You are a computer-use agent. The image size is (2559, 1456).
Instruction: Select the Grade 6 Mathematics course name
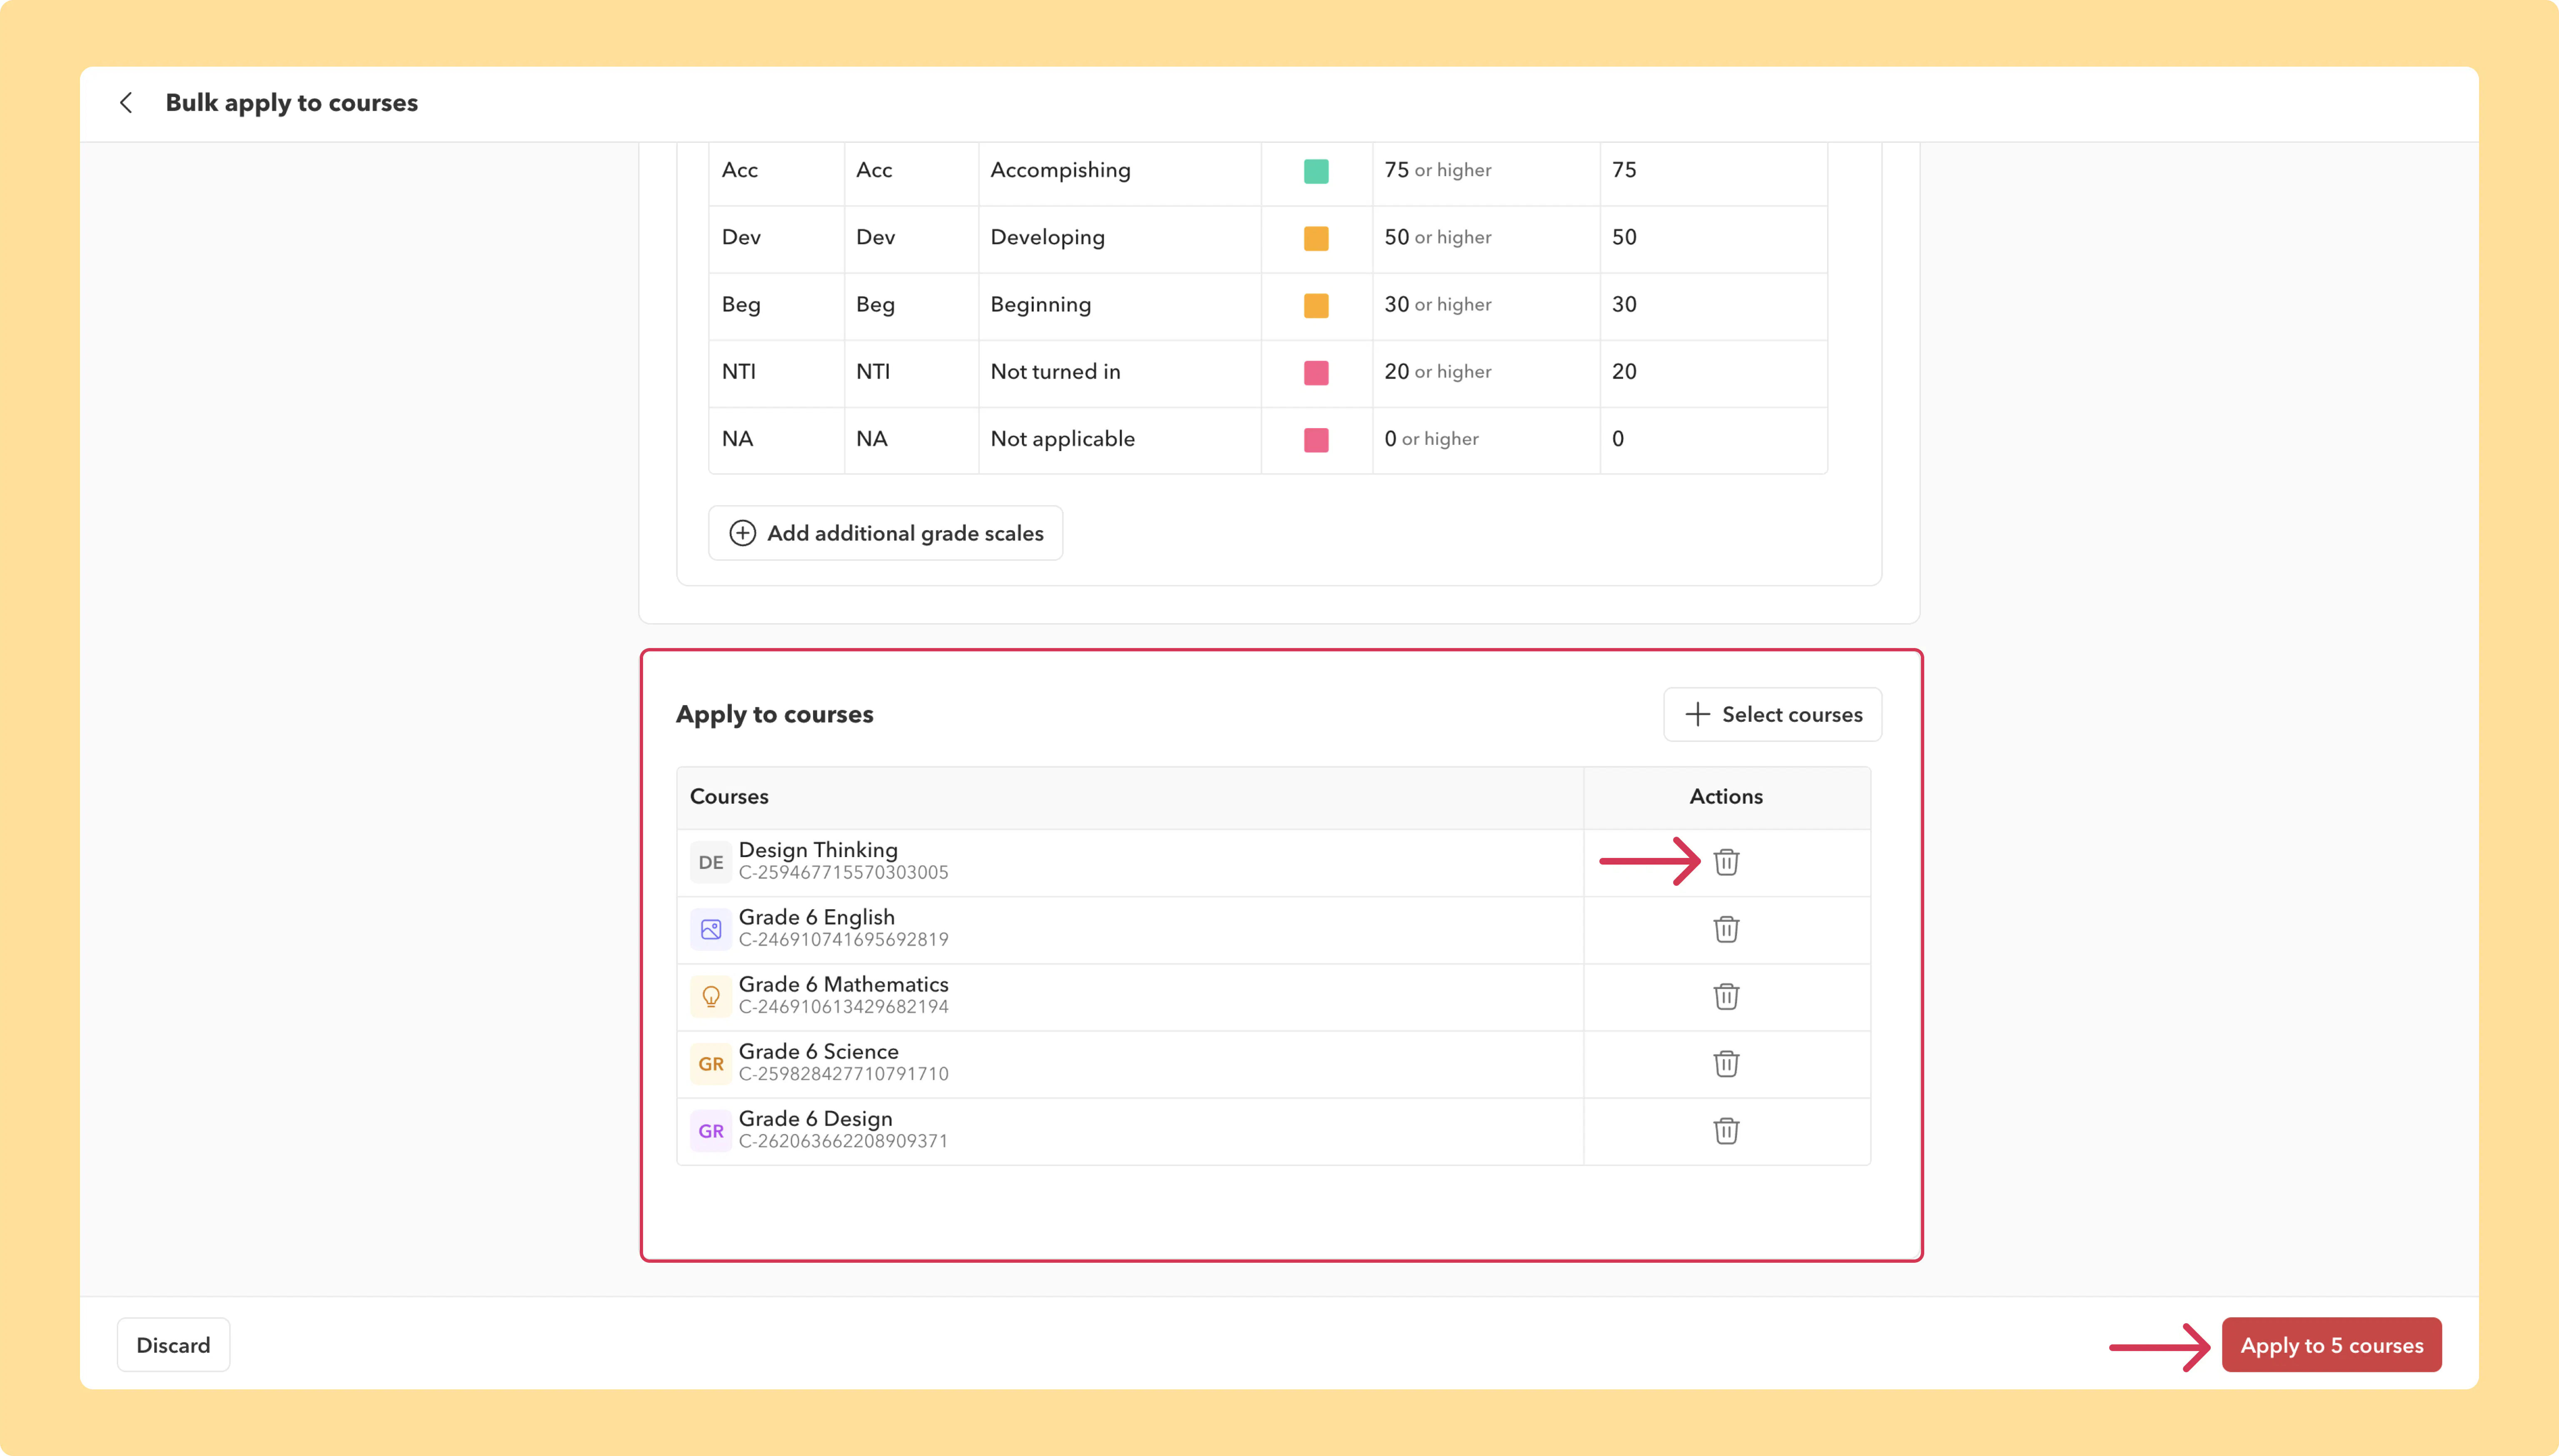(844, 984)
